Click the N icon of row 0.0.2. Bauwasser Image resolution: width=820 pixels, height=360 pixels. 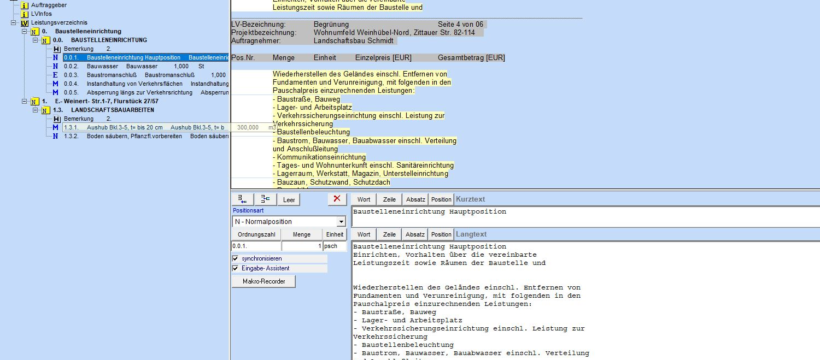point(56,66)
